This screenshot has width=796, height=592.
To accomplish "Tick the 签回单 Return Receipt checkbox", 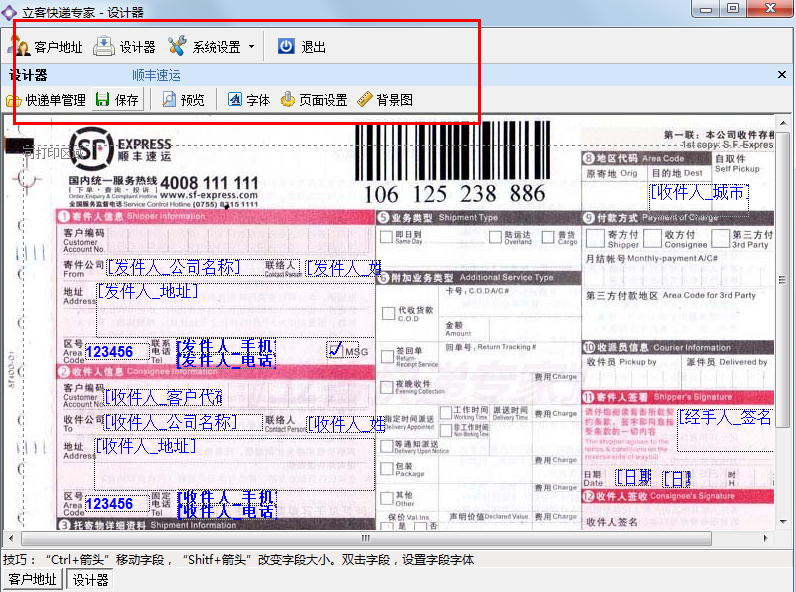I will [388, 357].
